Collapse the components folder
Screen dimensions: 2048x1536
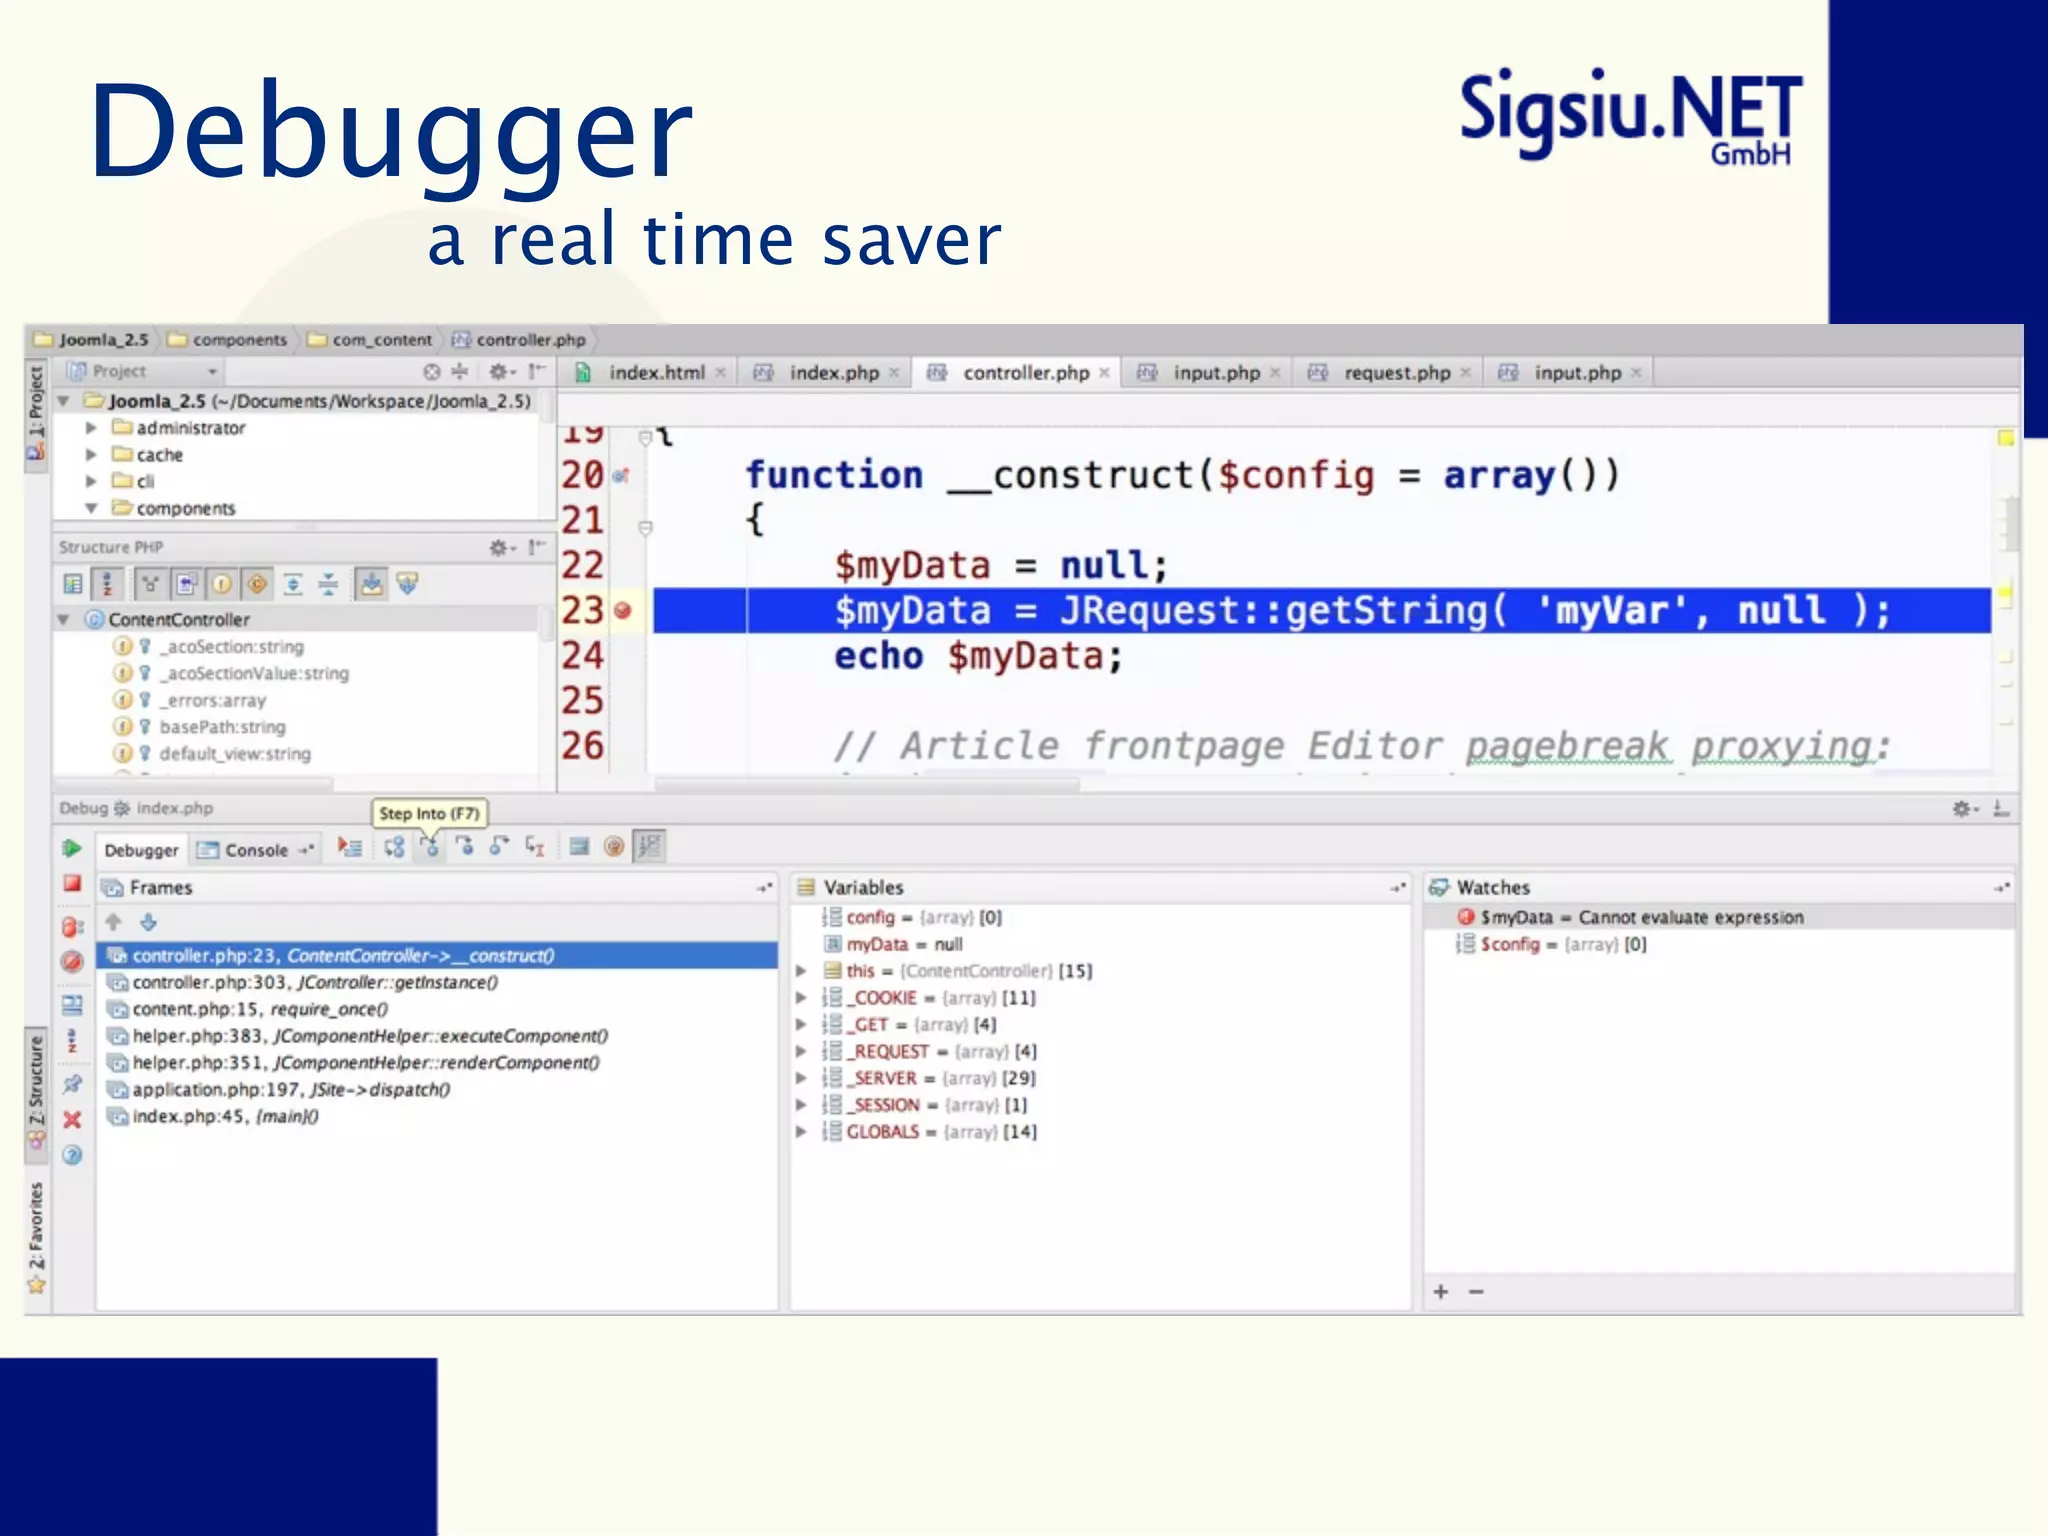91,508
